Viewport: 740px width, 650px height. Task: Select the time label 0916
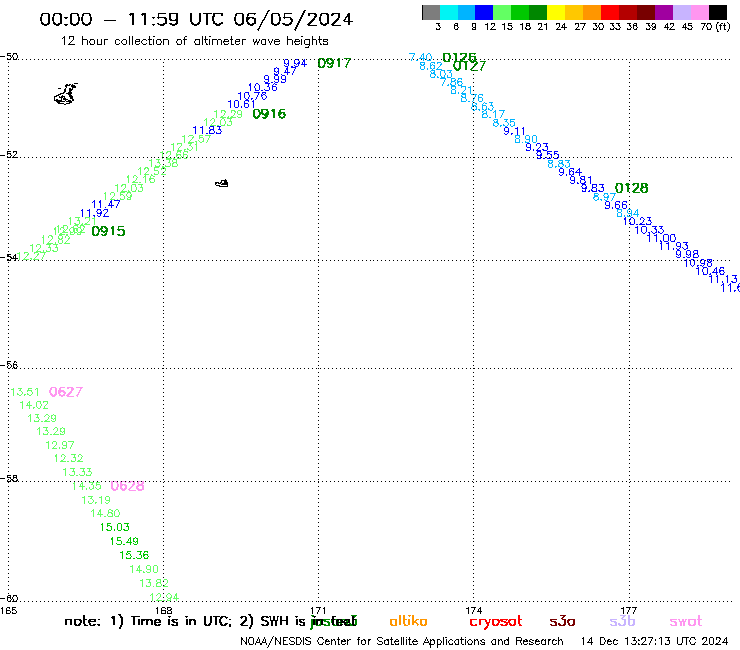tap(269, 114)
